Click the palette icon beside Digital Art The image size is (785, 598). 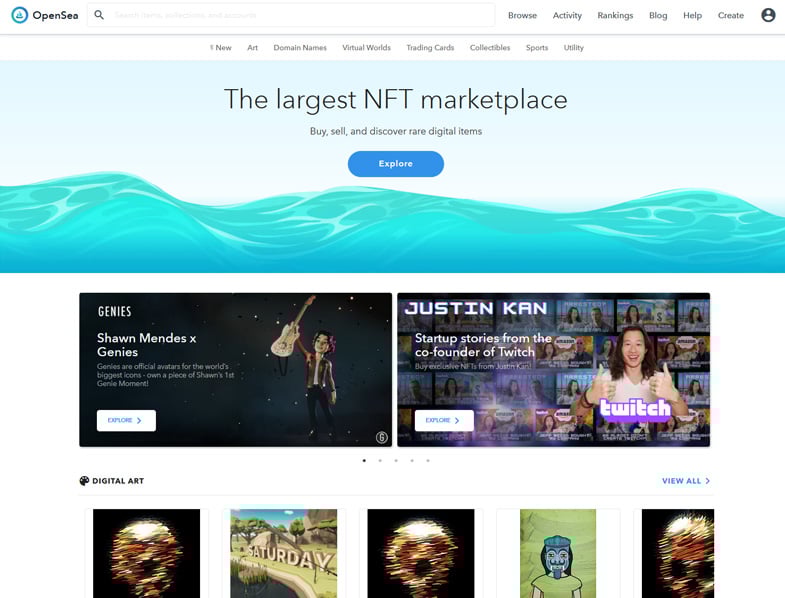(84, 481)
